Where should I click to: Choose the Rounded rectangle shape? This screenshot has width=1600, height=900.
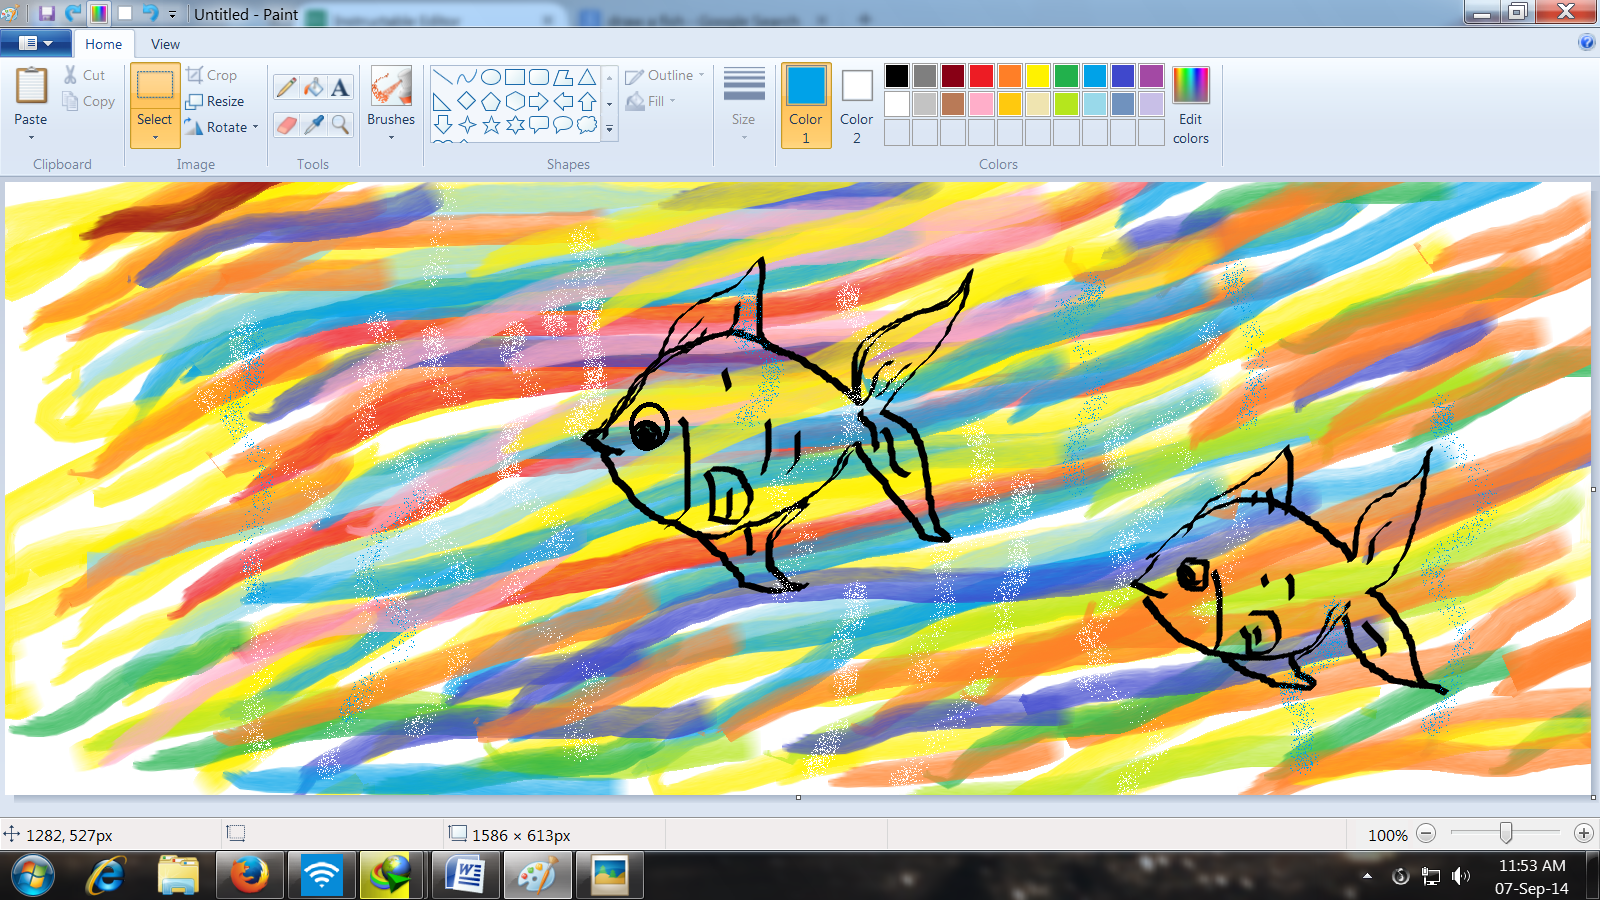[539, 77]
